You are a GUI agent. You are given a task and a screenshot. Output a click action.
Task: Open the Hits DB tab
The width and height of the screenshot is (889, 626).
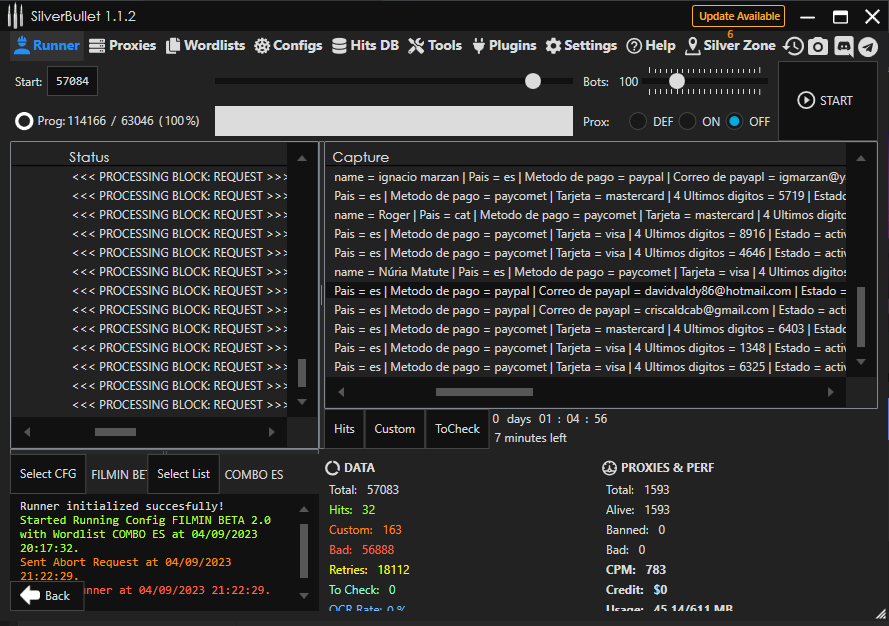click(366, 45)
